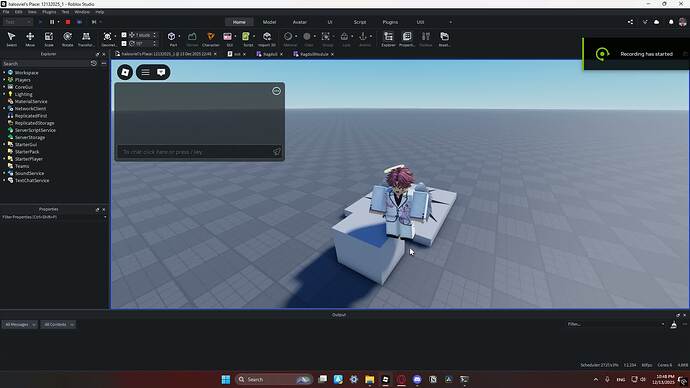This screenshot has width=690, height=388.
Task: Open the All Messages dropdown in Output
Action: (20, 325)
